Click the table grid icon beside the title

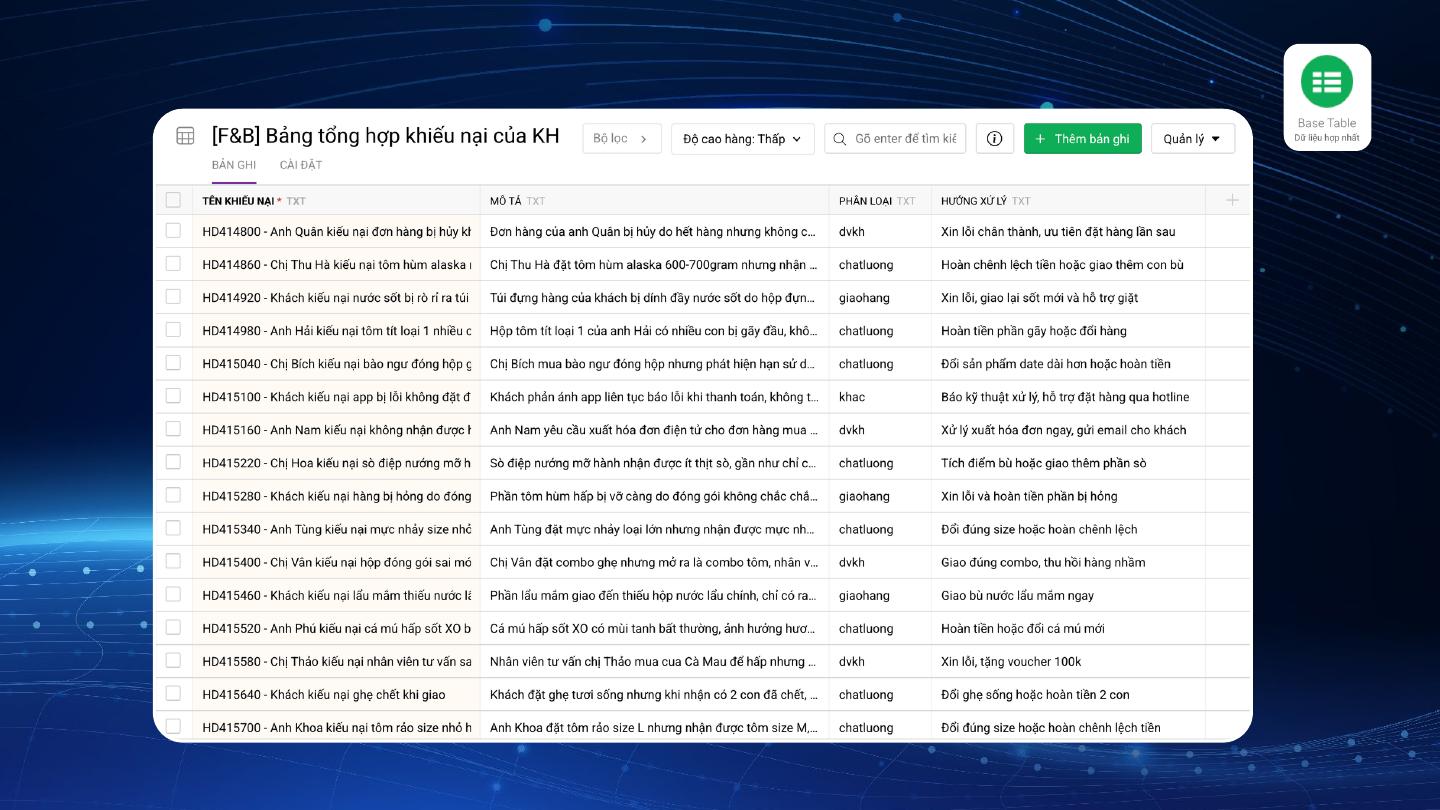click(185, 136)
